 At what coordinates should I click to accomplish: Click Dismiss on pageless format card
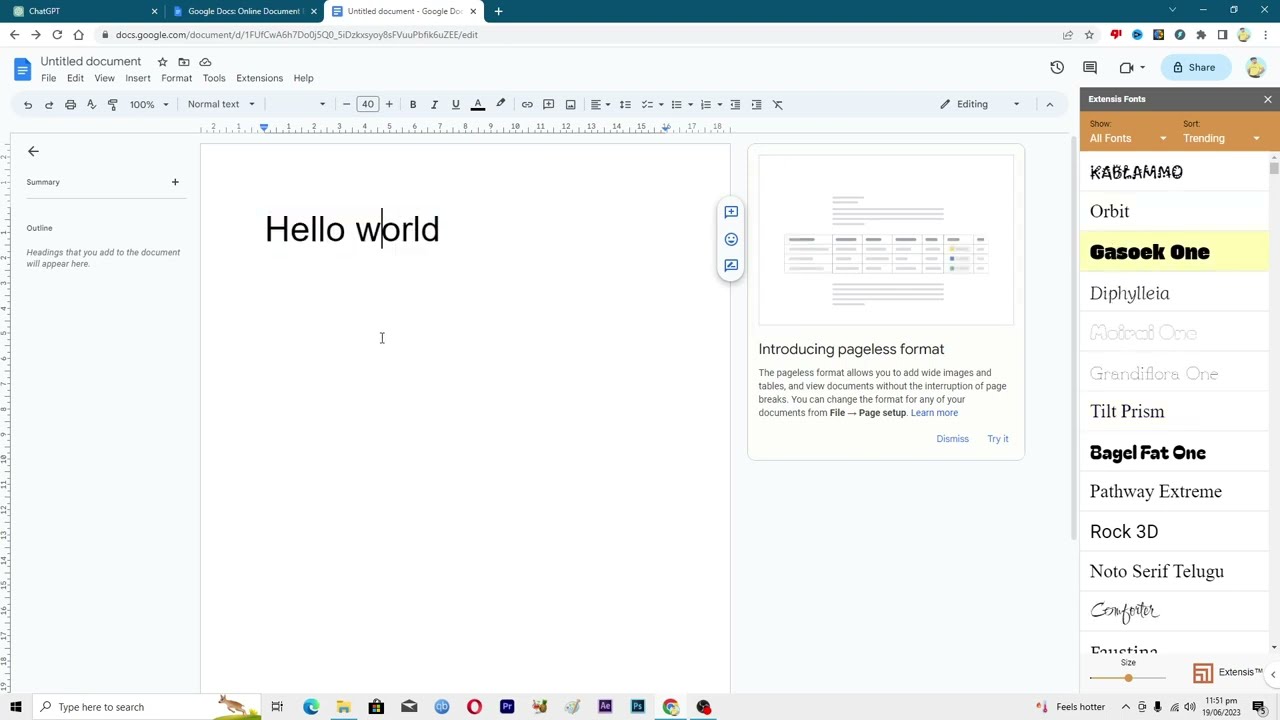click(952, 439)
